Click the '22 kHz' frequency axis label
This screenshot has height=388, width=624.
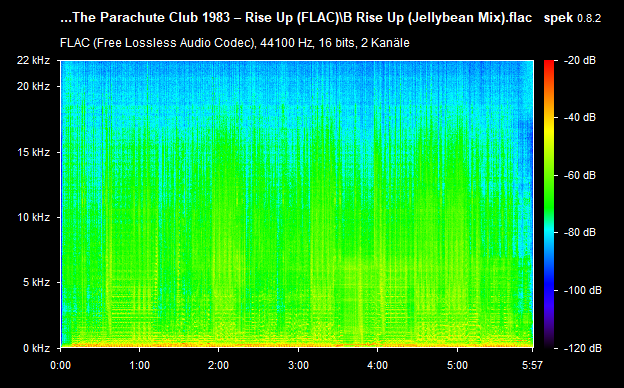(x=33, y=60)
